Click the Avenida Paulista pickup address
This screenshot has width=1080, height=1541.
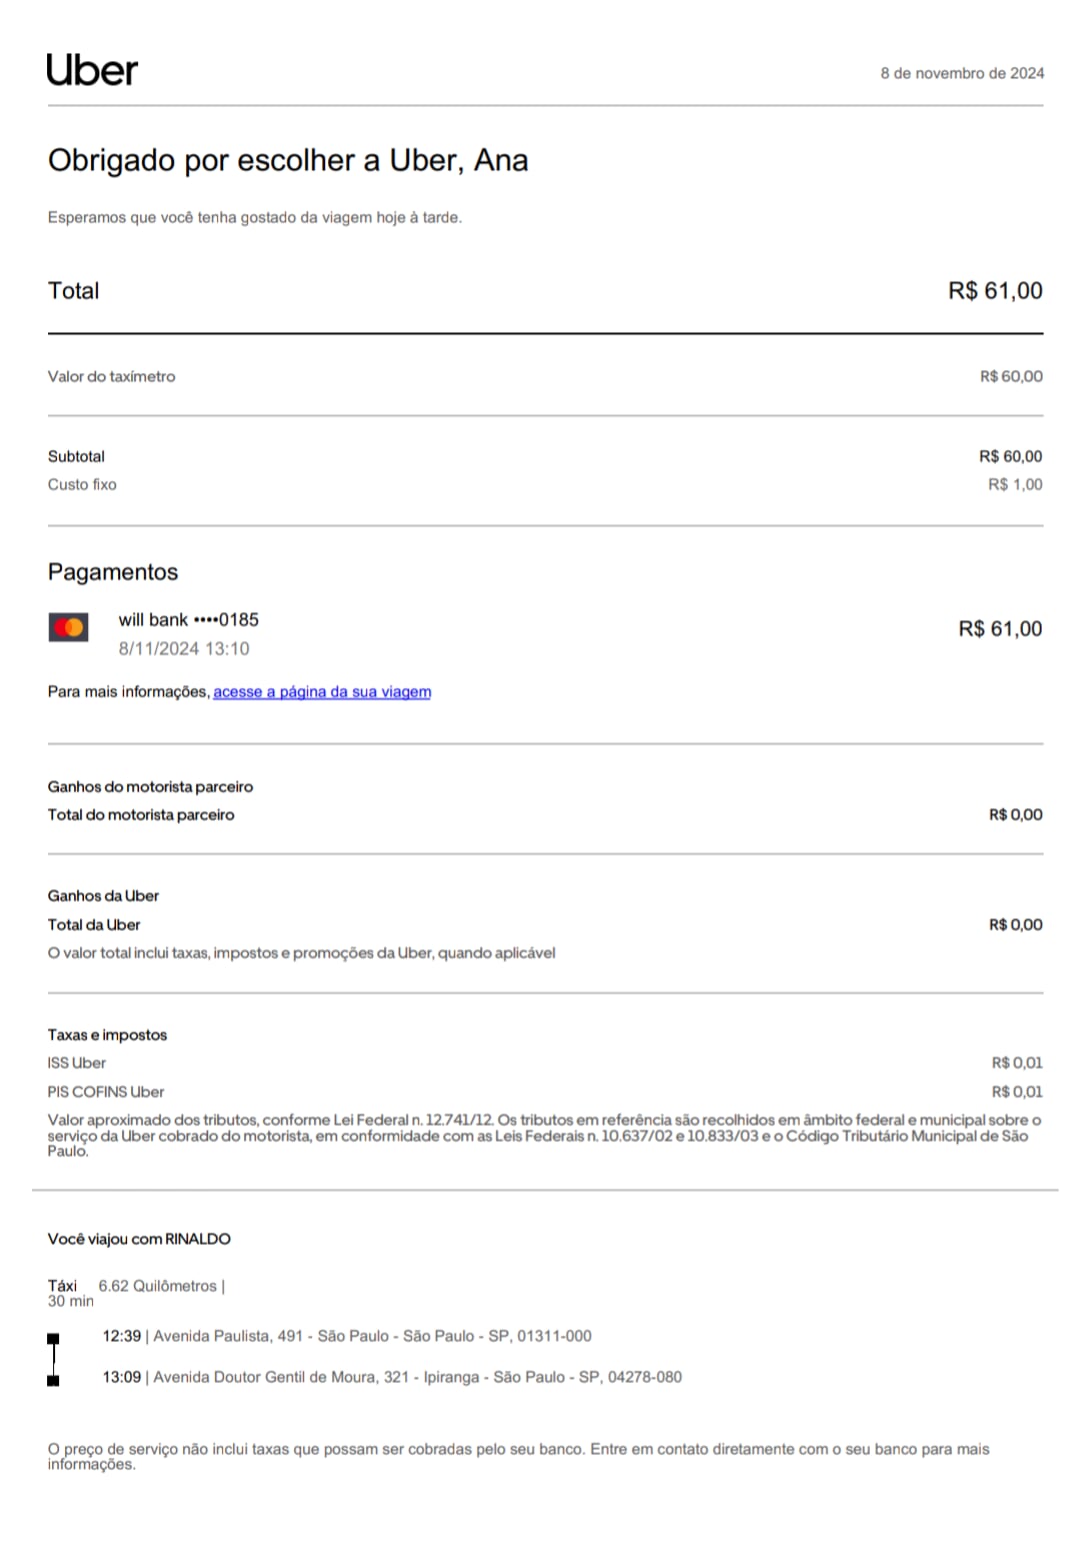(371, 1336)
